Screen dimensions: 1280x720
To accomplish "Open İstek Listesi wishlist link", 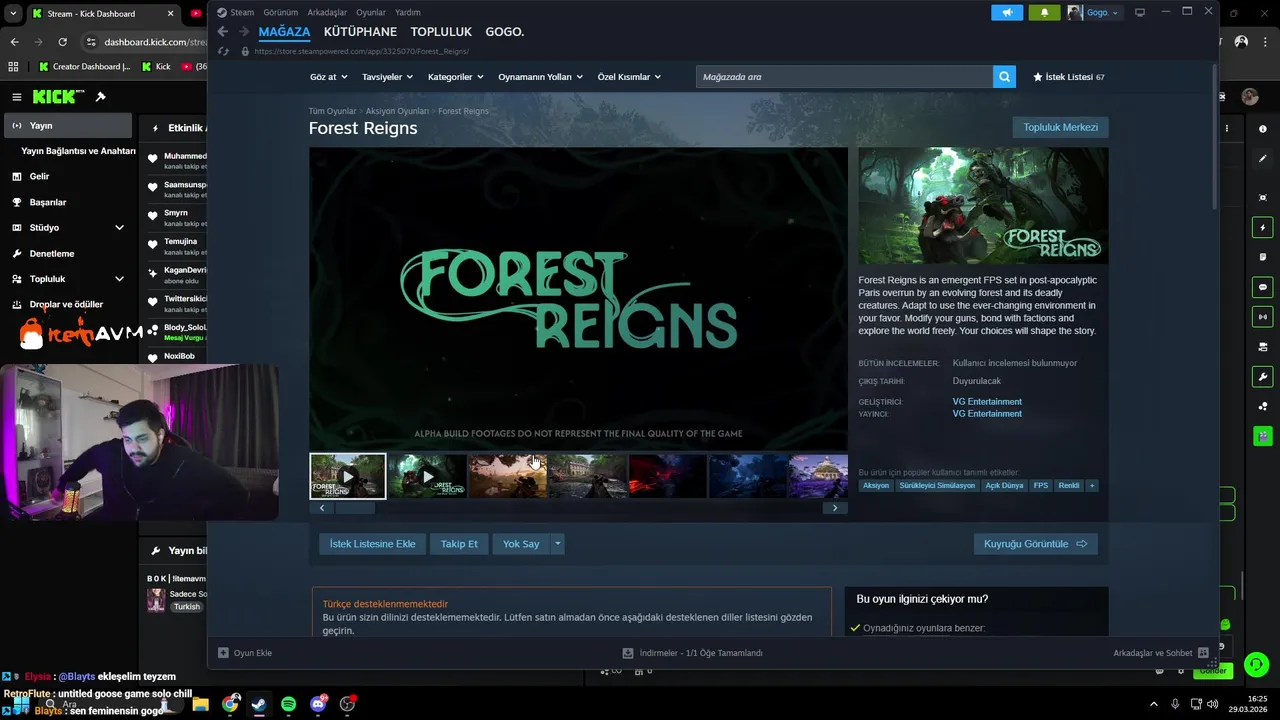I will click(x=1069, y=77).
